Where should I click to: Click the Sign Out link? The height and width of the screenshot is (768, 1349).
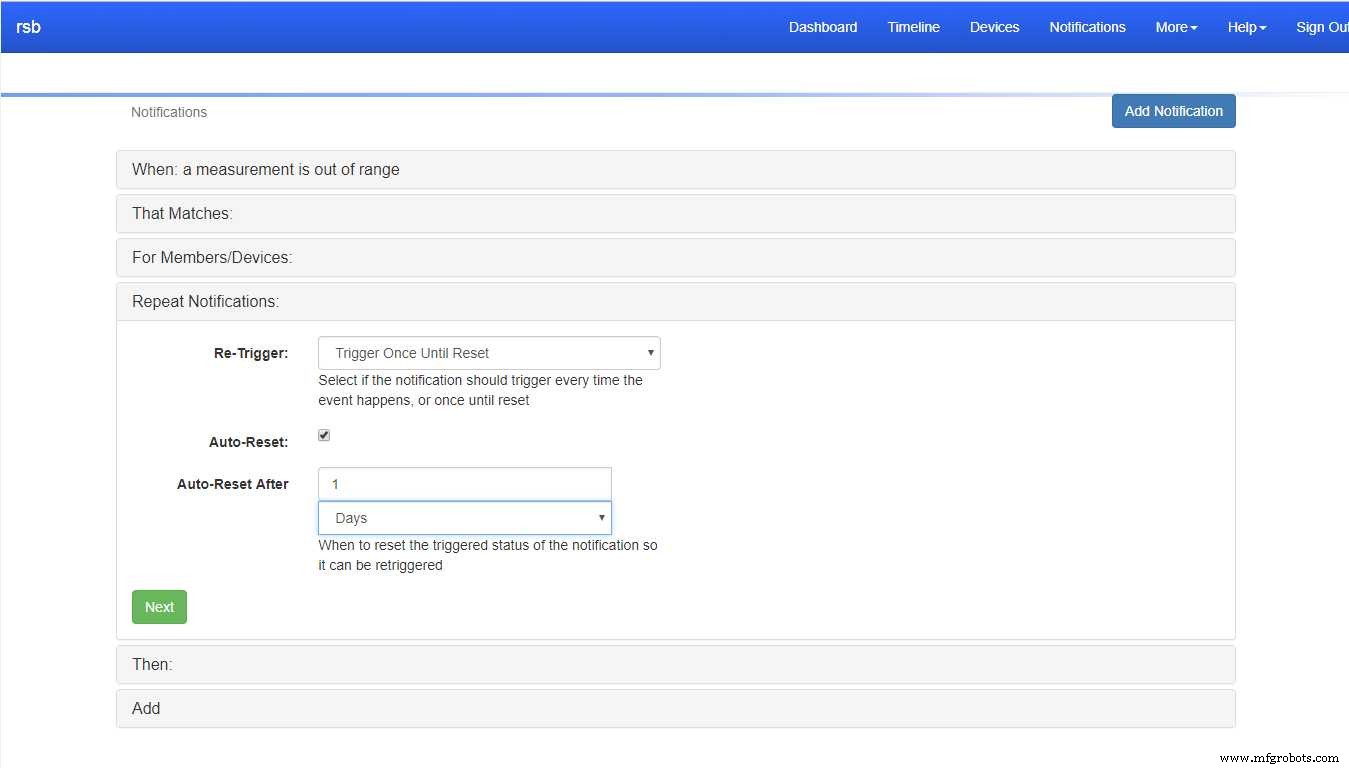click(x=1321, y=27)
